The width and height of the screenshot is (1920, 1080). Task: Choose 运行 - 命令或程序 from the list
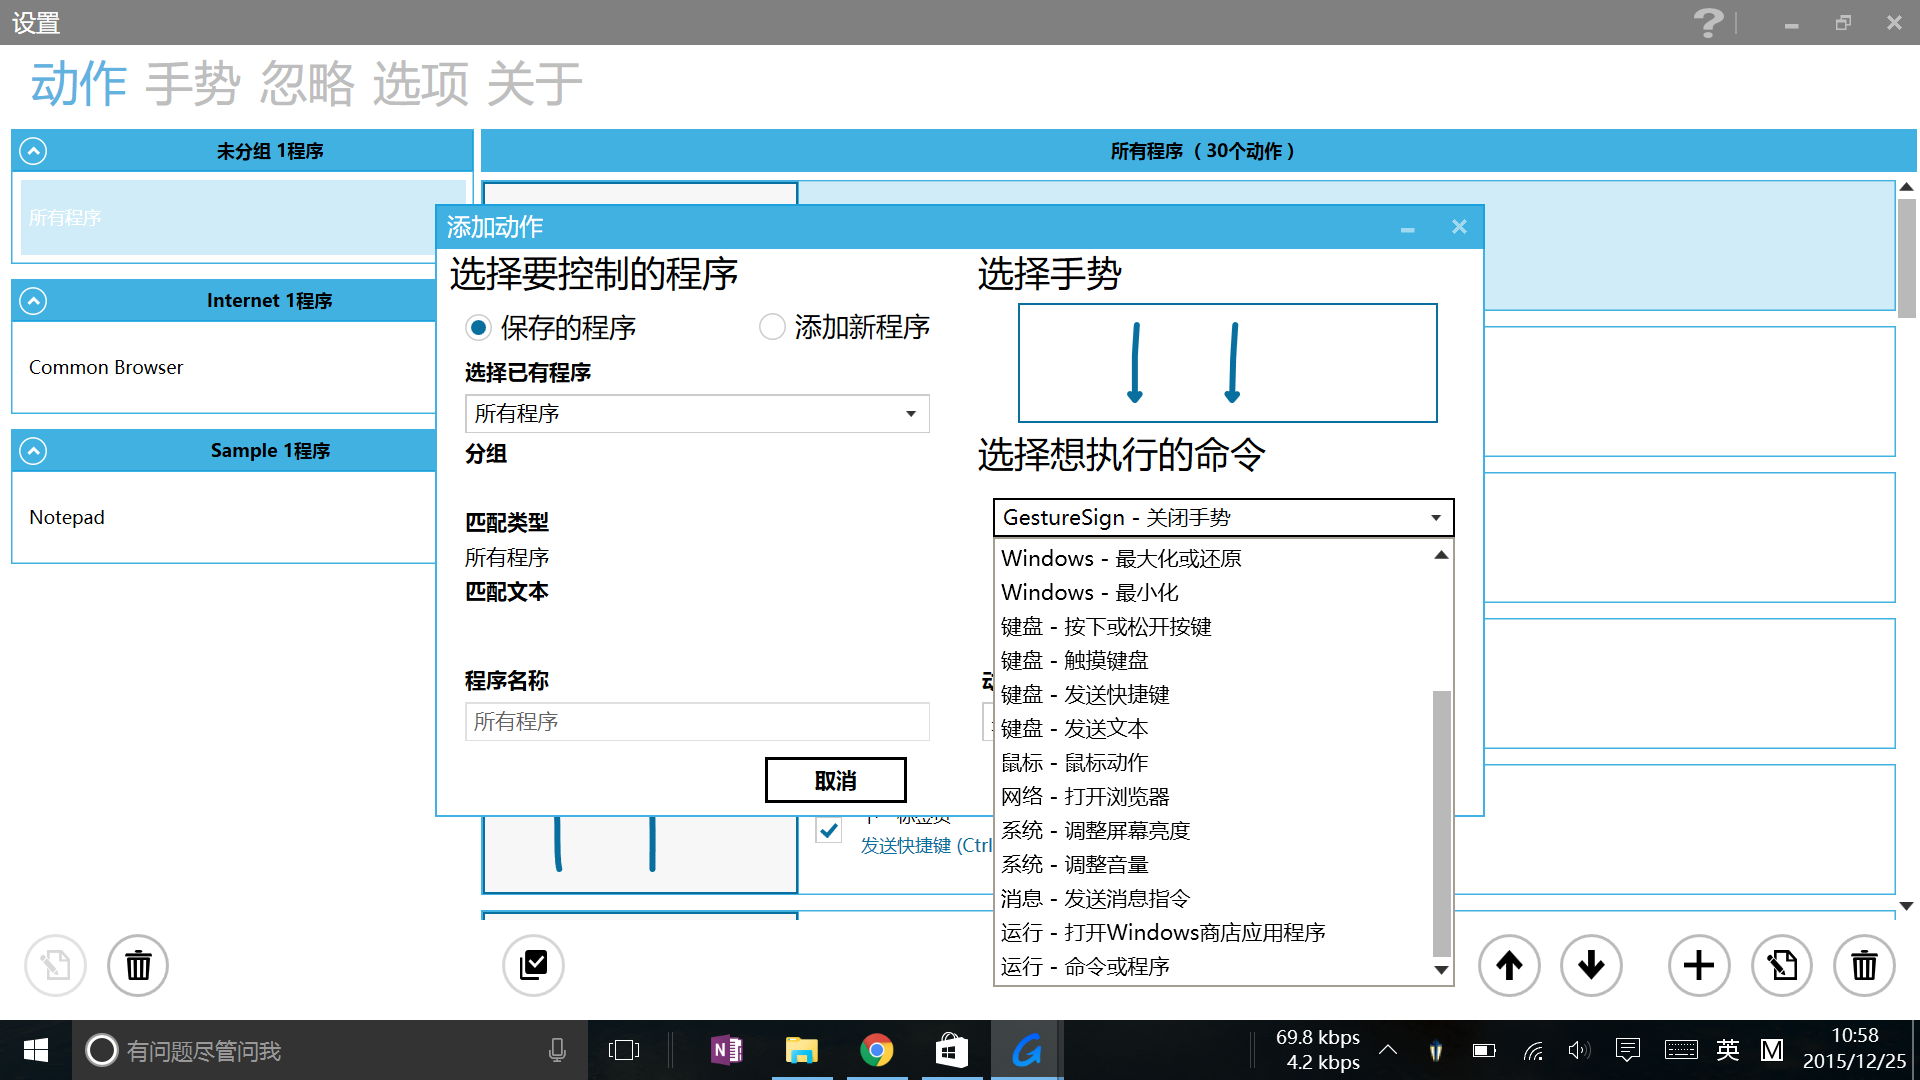pyautogui.click(x=1214, y=966)
